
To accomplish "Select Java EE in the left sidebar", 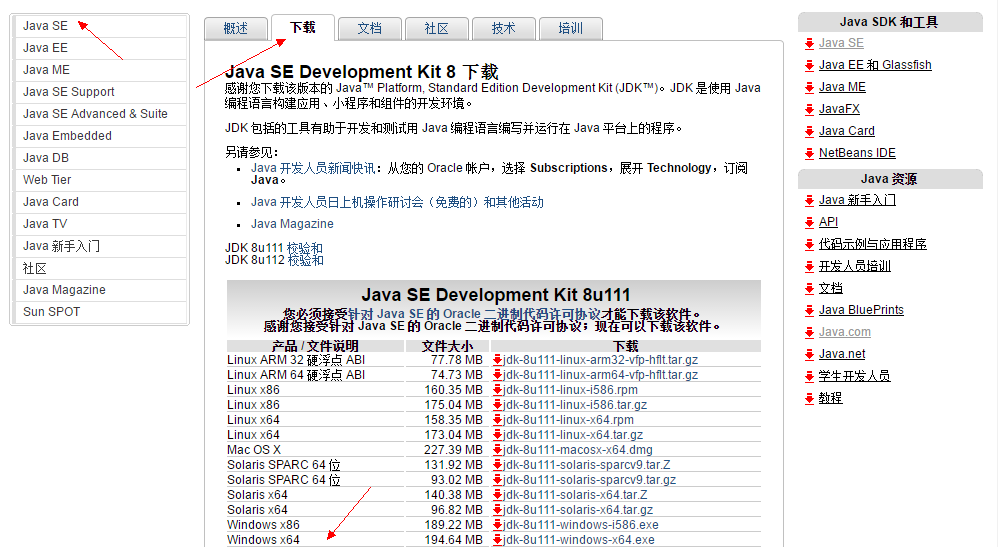I will (101, 48).
